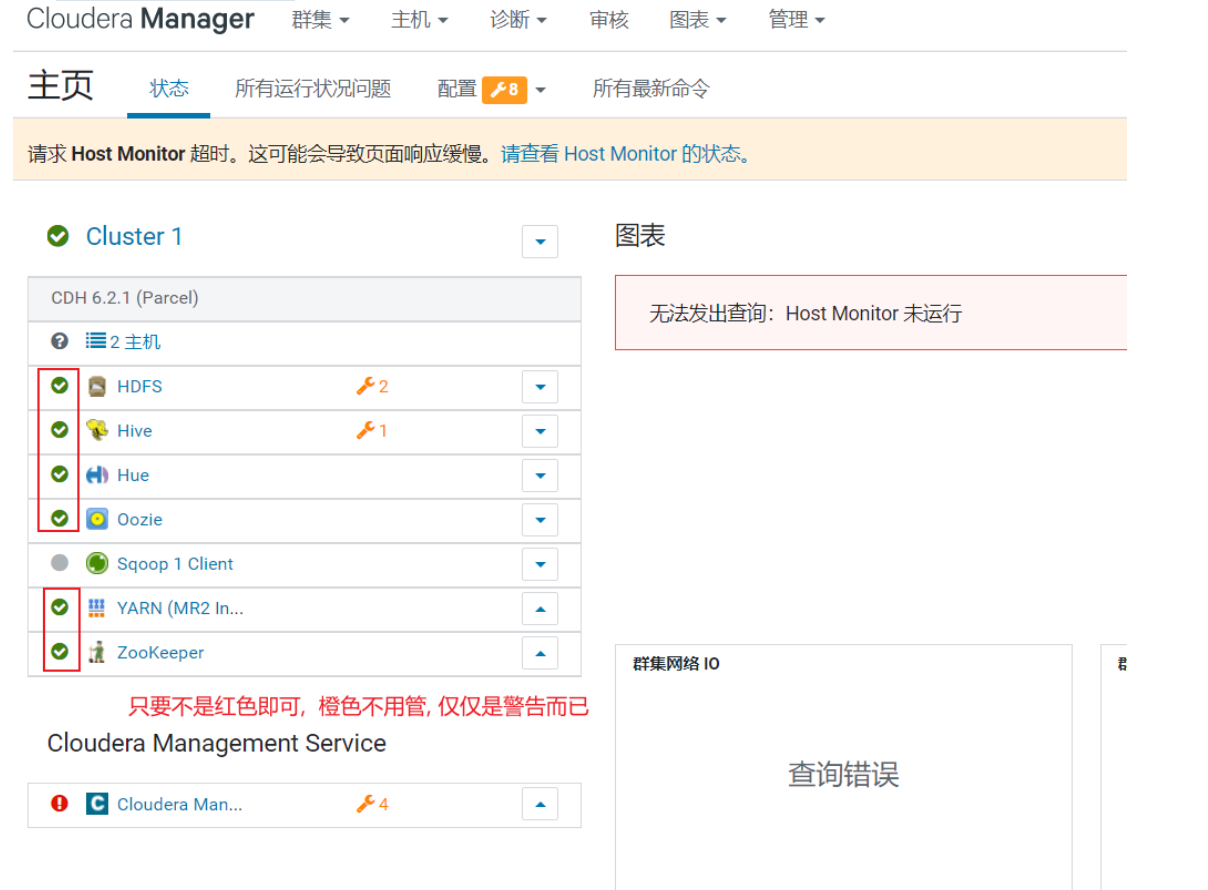The width and height of the screenshot is (1208, 890).
Task: Open the YARN actions dropdown
Action: pos(540,608)
